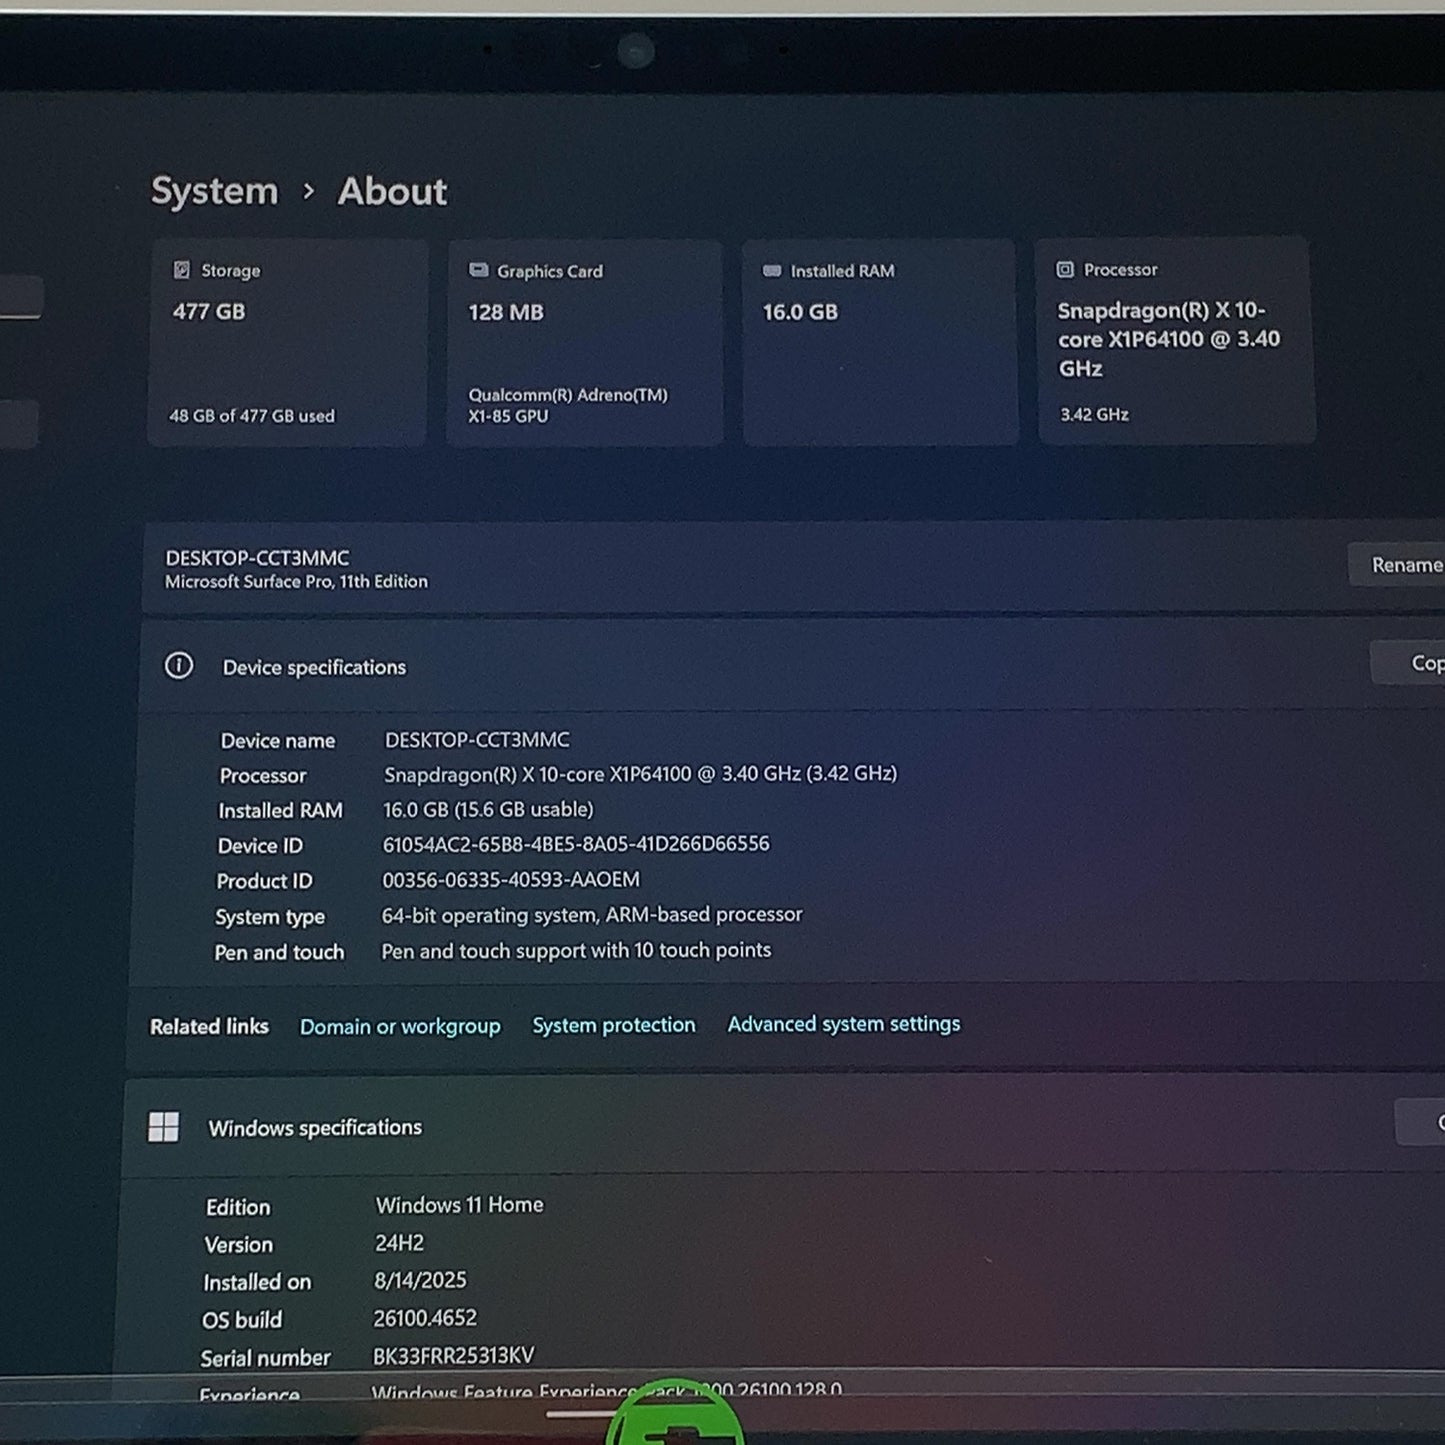Click '48 GB of 477 GB used' text
The height and width of the screenshot is (1445, 1445).
[x=252, y=416]
